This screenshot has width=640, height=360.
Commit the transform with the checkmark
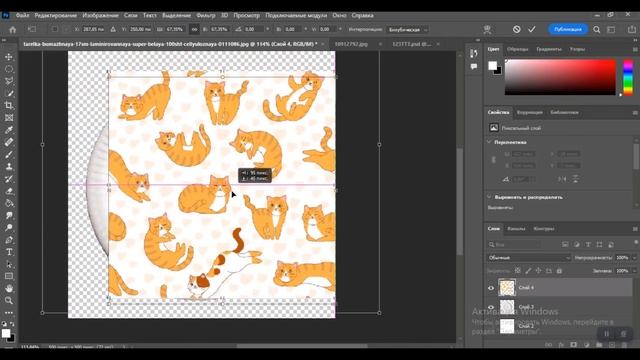coord(531,29)
